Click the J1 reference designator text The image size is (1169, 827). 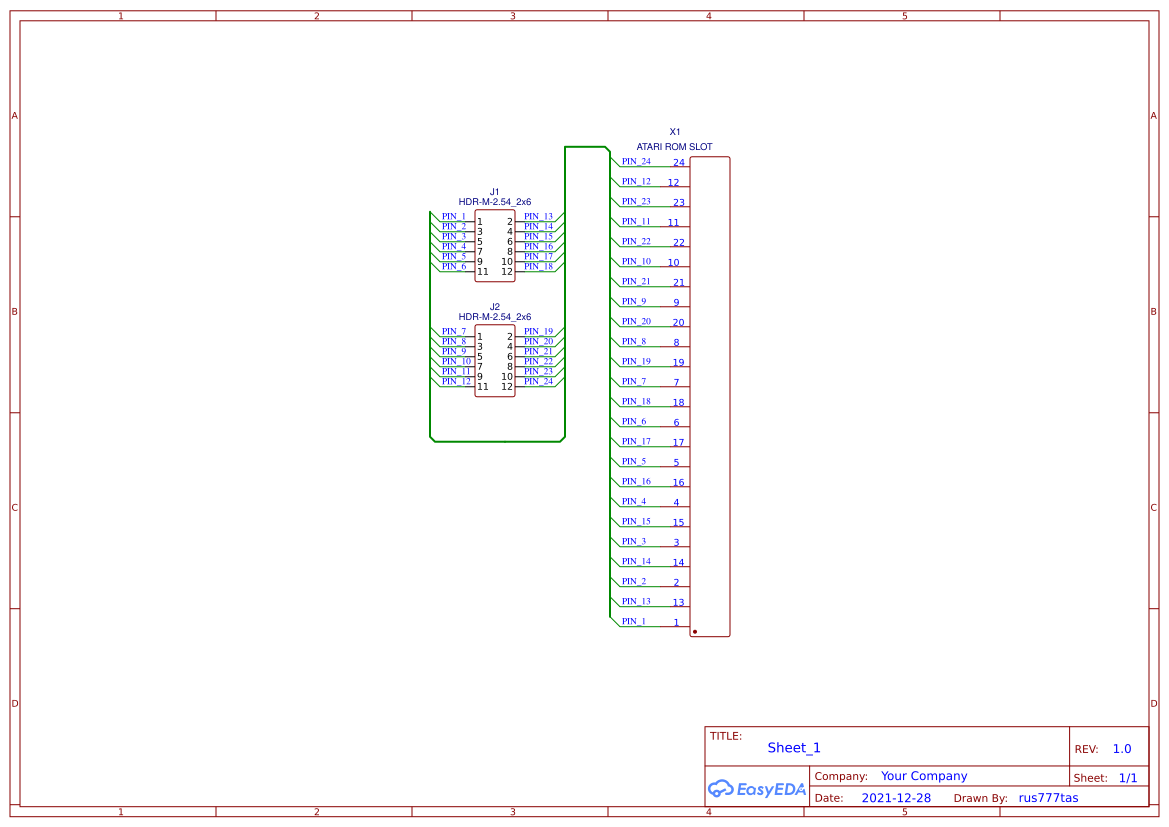[493, 189]
